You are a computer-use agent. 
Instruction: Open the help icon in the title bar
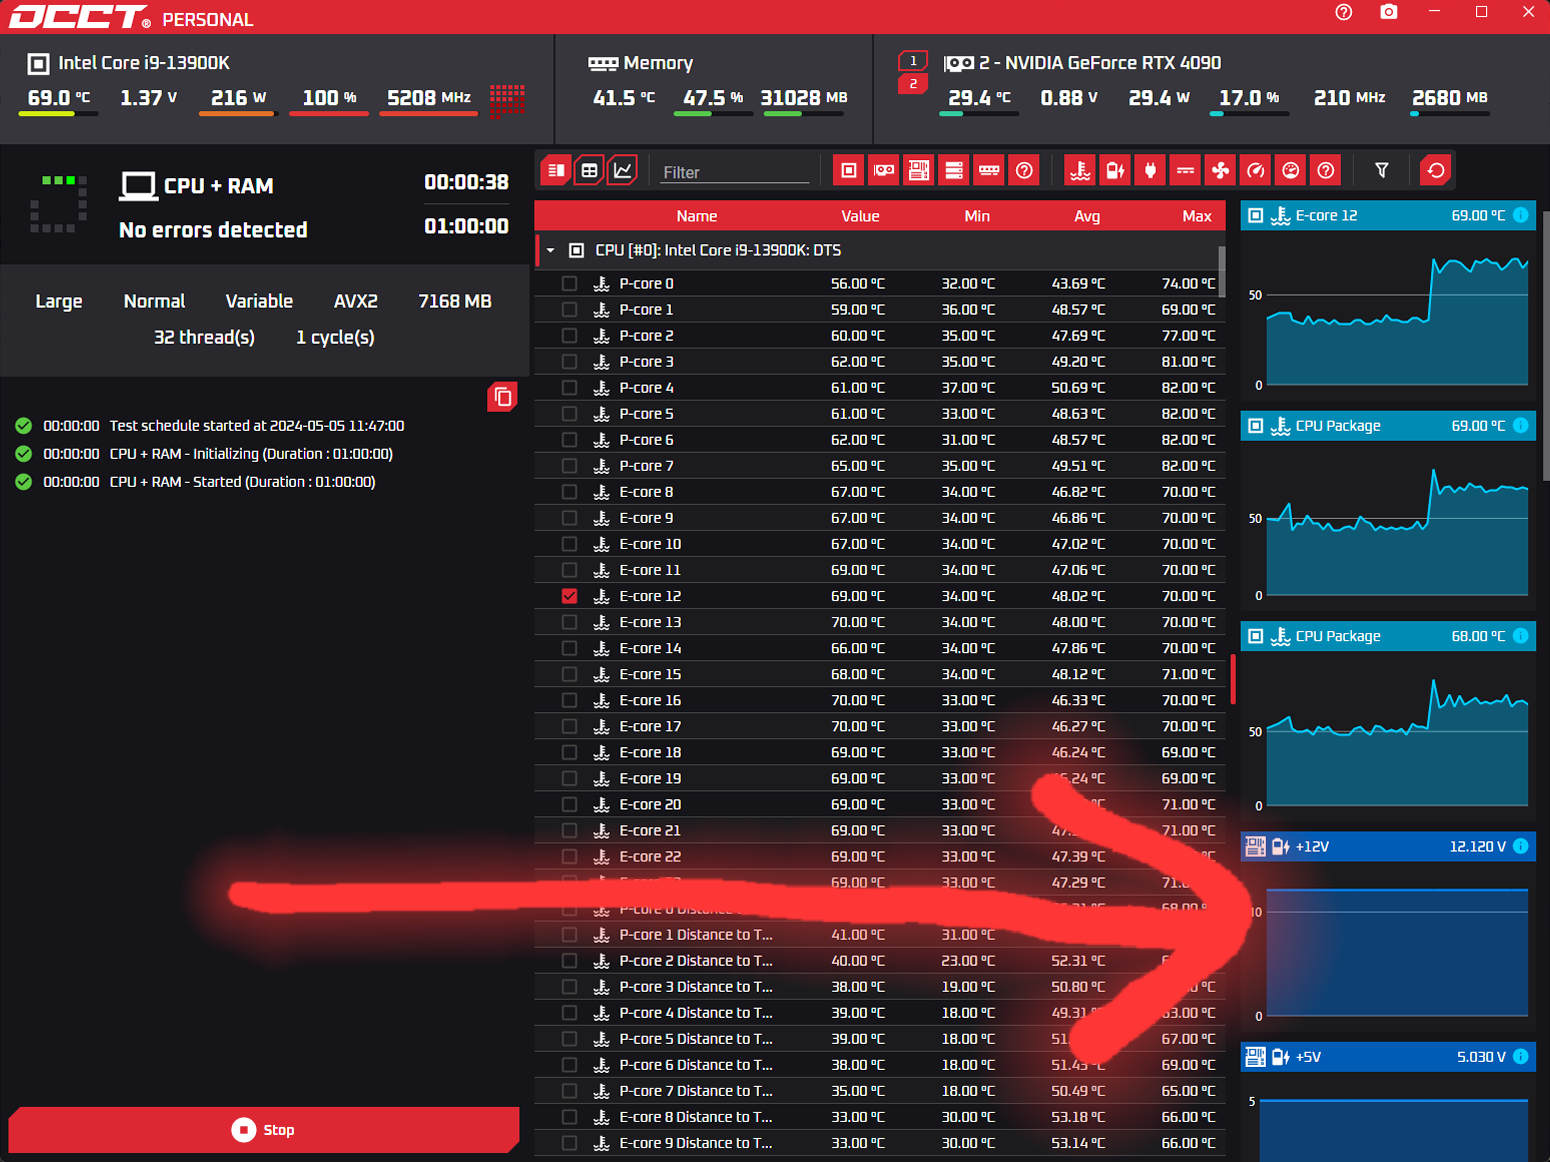tap(1343, 12)
